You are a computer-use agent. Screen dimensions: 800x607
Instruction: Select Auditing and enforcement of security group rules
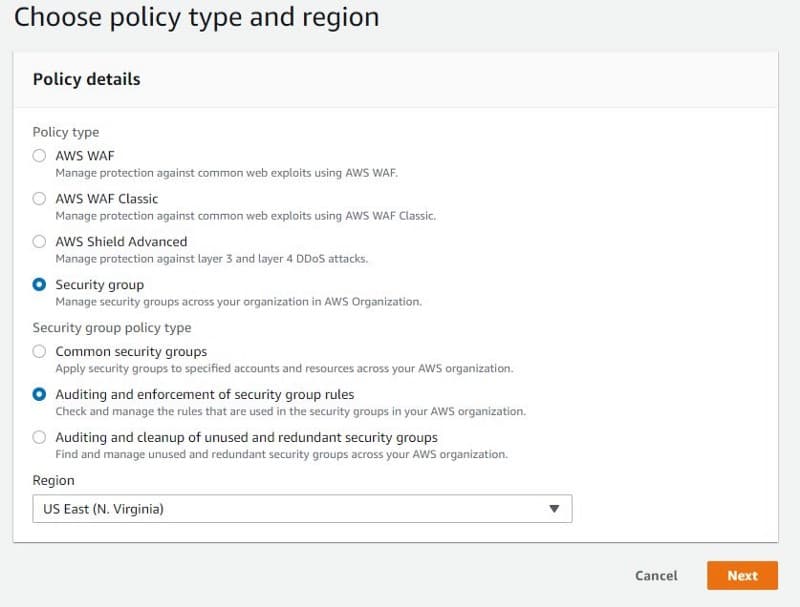coord(39,394)
